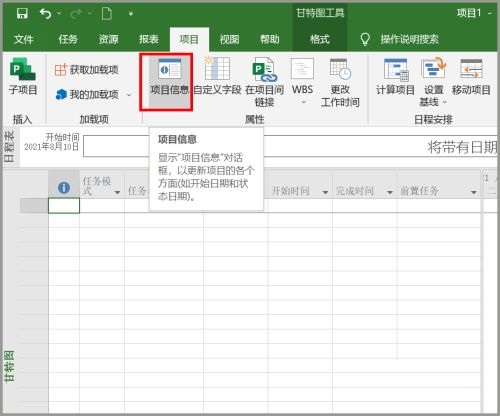Click 获取加载项 button

(86, 70)
